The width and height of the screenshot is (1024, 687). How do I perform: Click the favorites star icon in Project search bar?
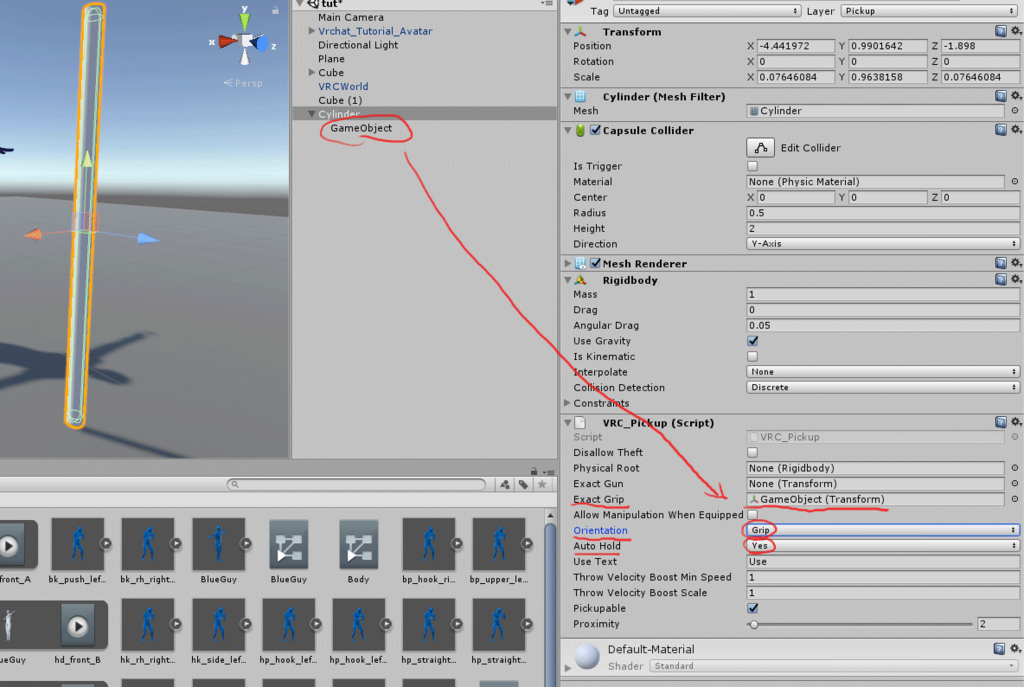tap(541, 485)
